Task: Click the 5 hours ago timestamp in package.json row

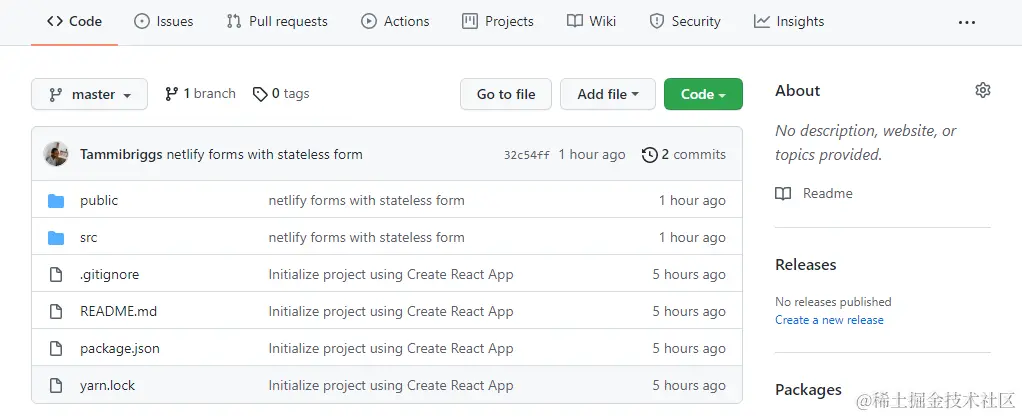Action: 689,349
